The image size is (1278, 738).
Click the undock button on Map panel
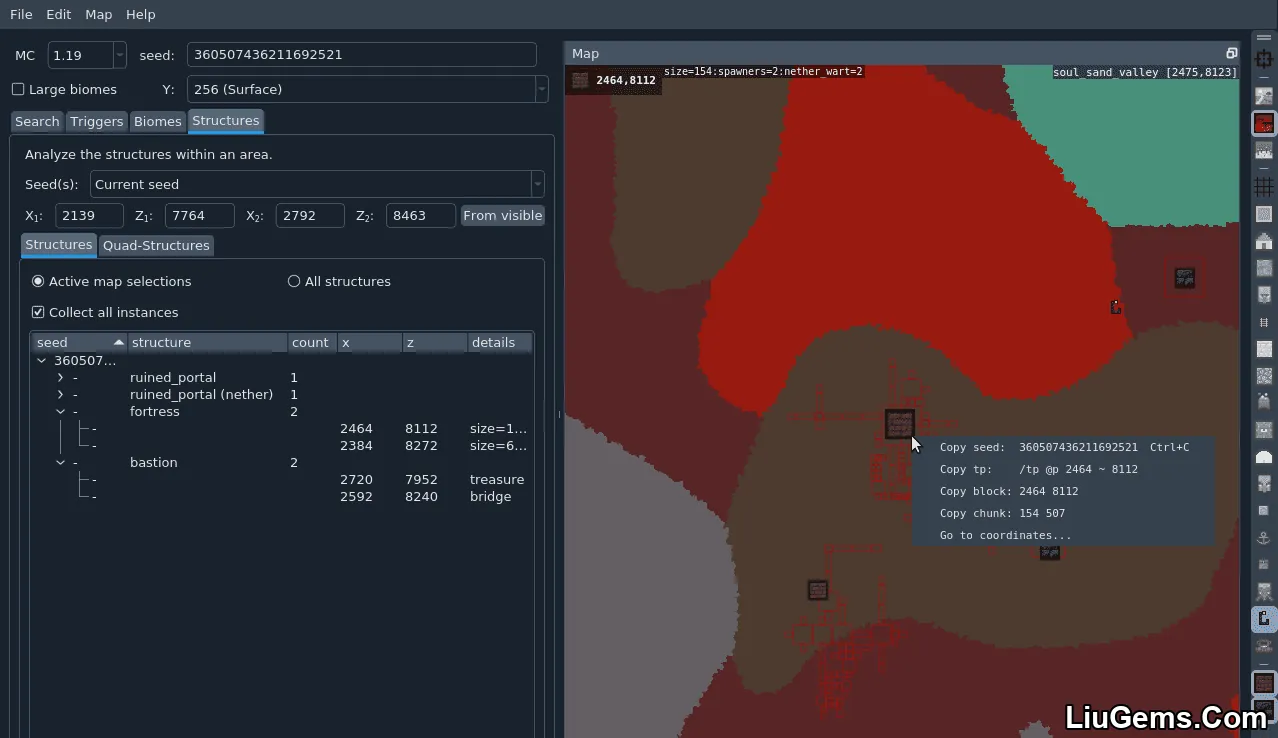pyautogui.click(x=1231, y=54)
